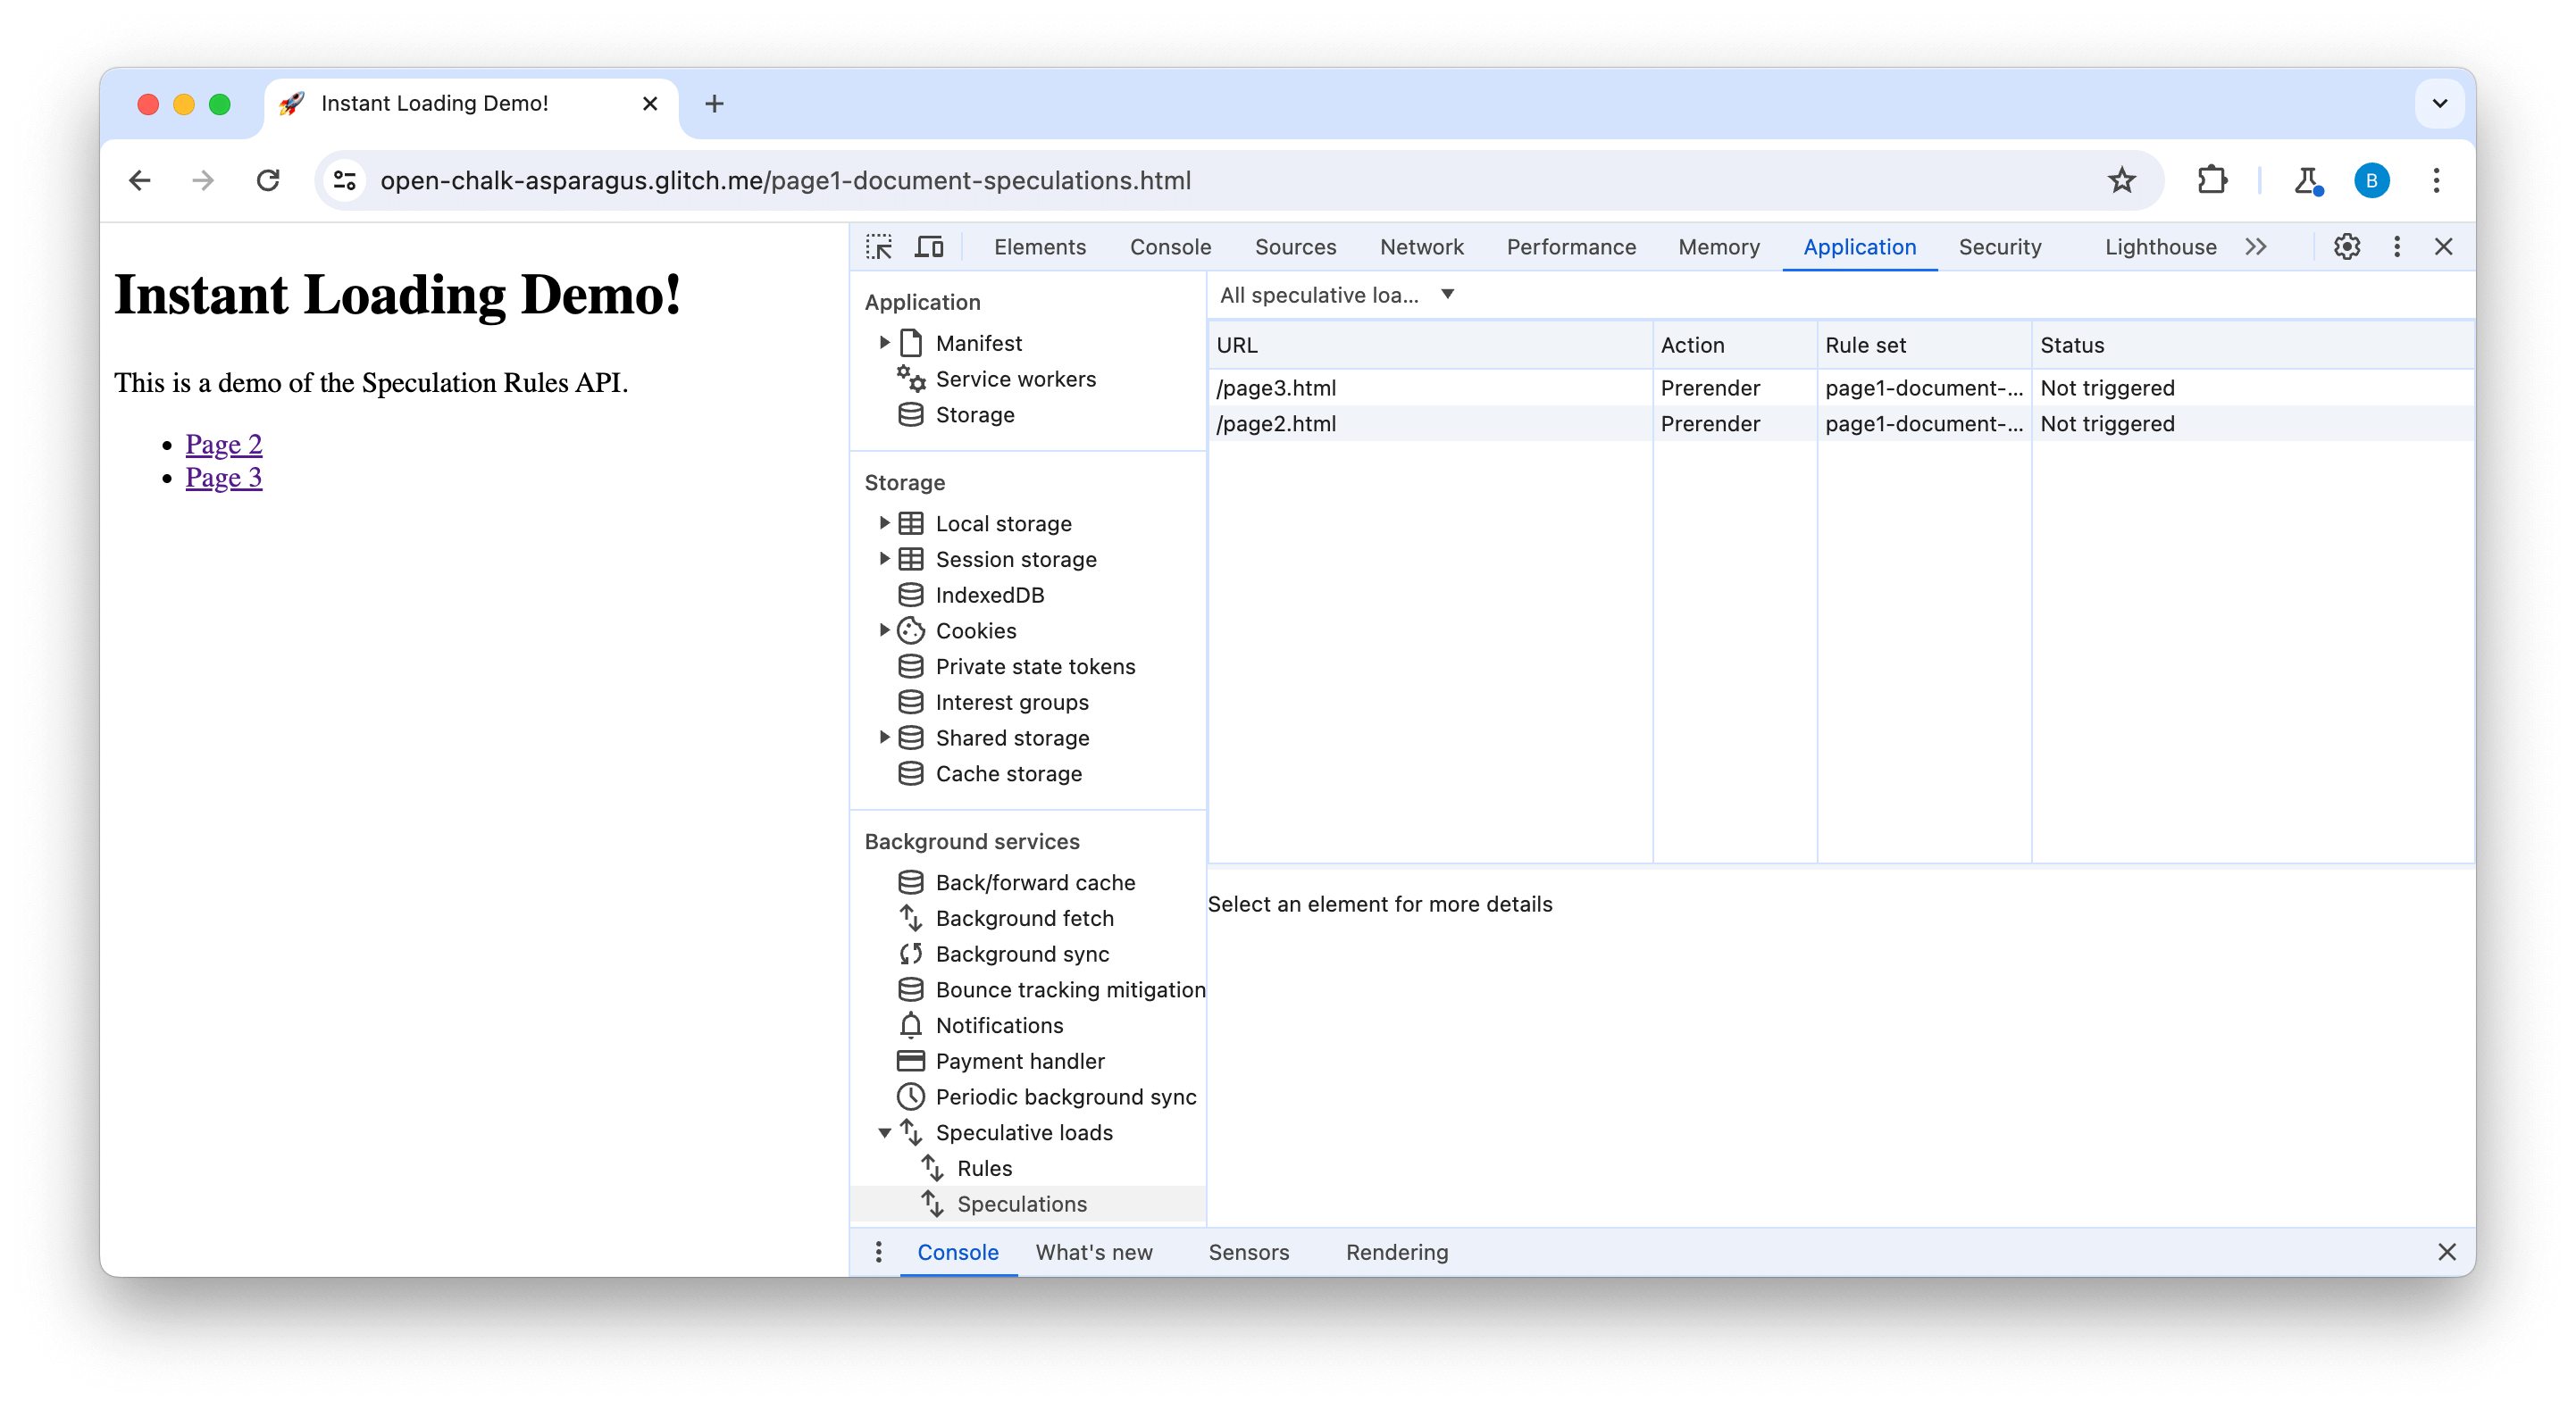
Task: Toggle Speculative loads expander in sidebar
Action: (x=885, y=1133)
